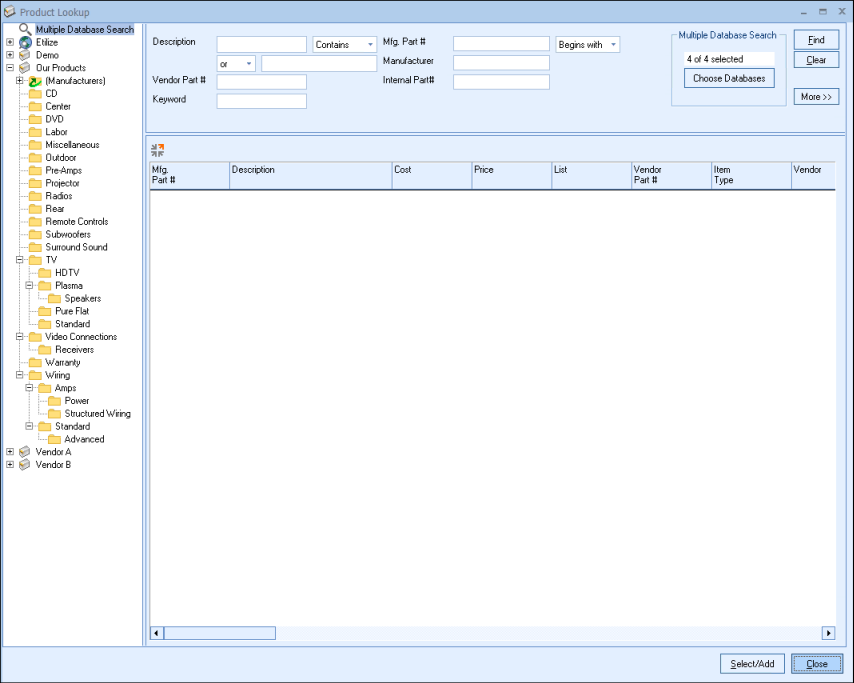Click the Choose Databases button
The image size is (854, 683).
pyautogui.click(x=729, y=78)
